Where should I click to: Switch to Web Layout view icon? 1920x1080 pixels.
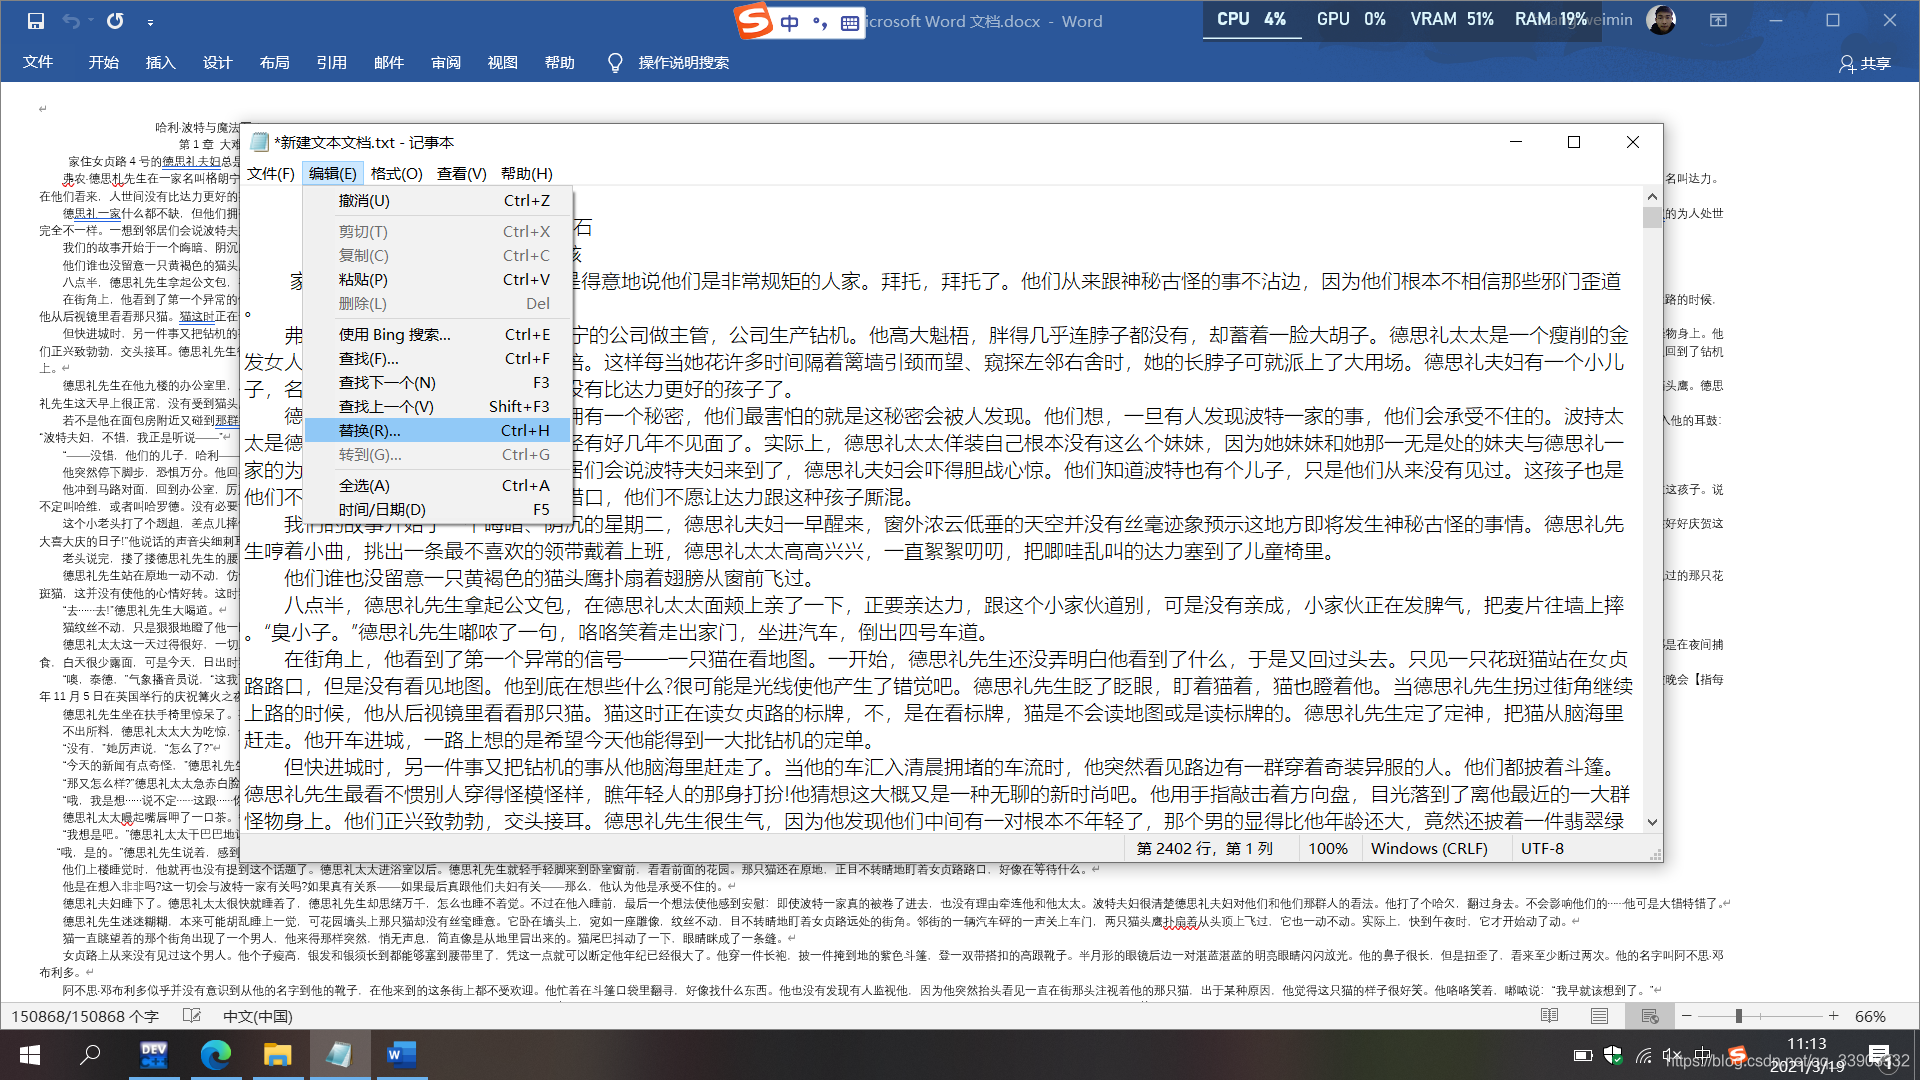[1650, 1016]
